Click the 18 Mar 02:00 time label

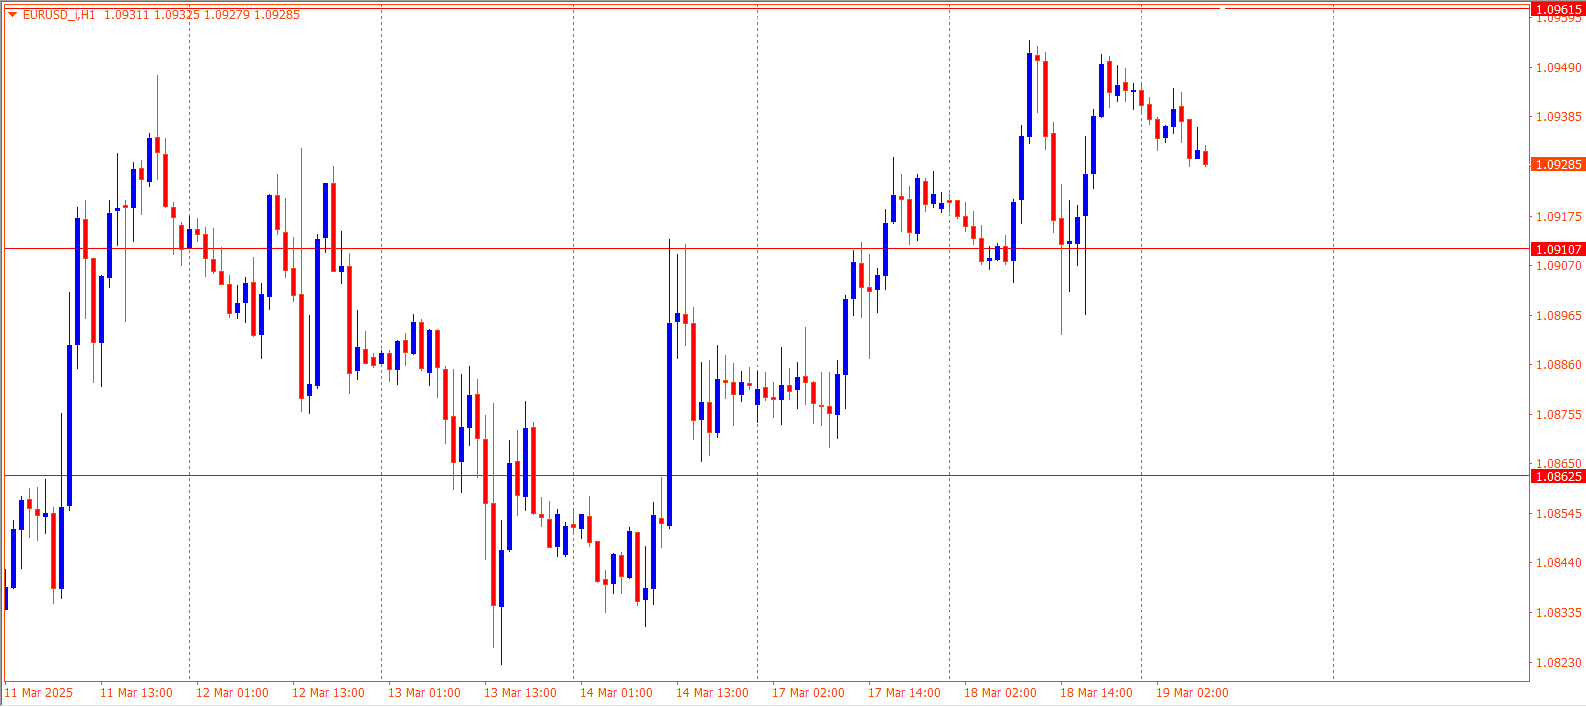1000,693
